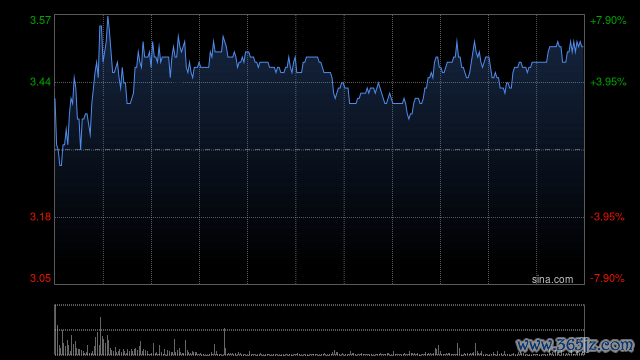
Task: Click the 3.18 price label
Action: (40, 217)
